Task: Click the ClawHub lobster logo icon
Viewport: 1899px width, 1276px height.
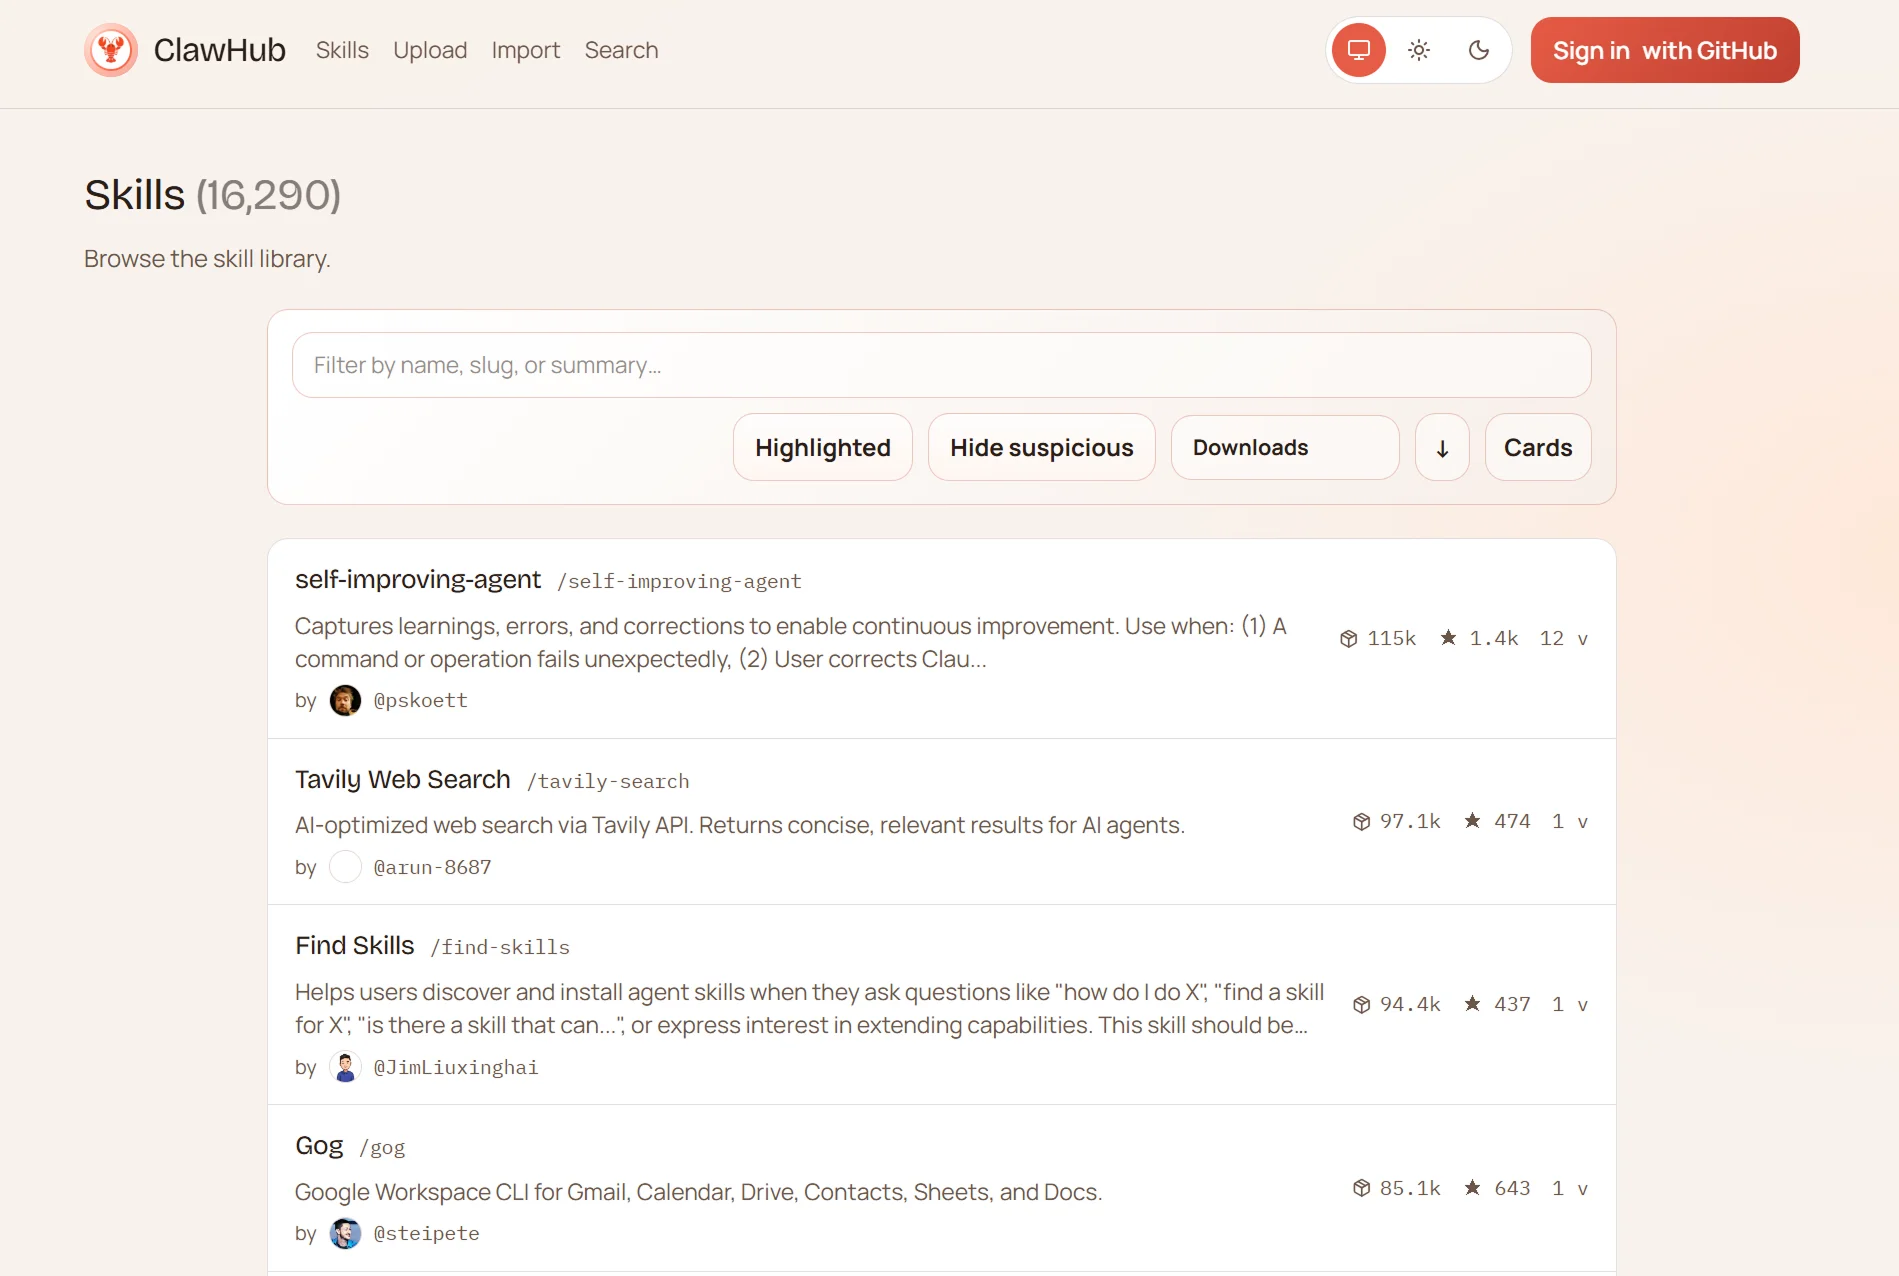Action: pos(111,50)
